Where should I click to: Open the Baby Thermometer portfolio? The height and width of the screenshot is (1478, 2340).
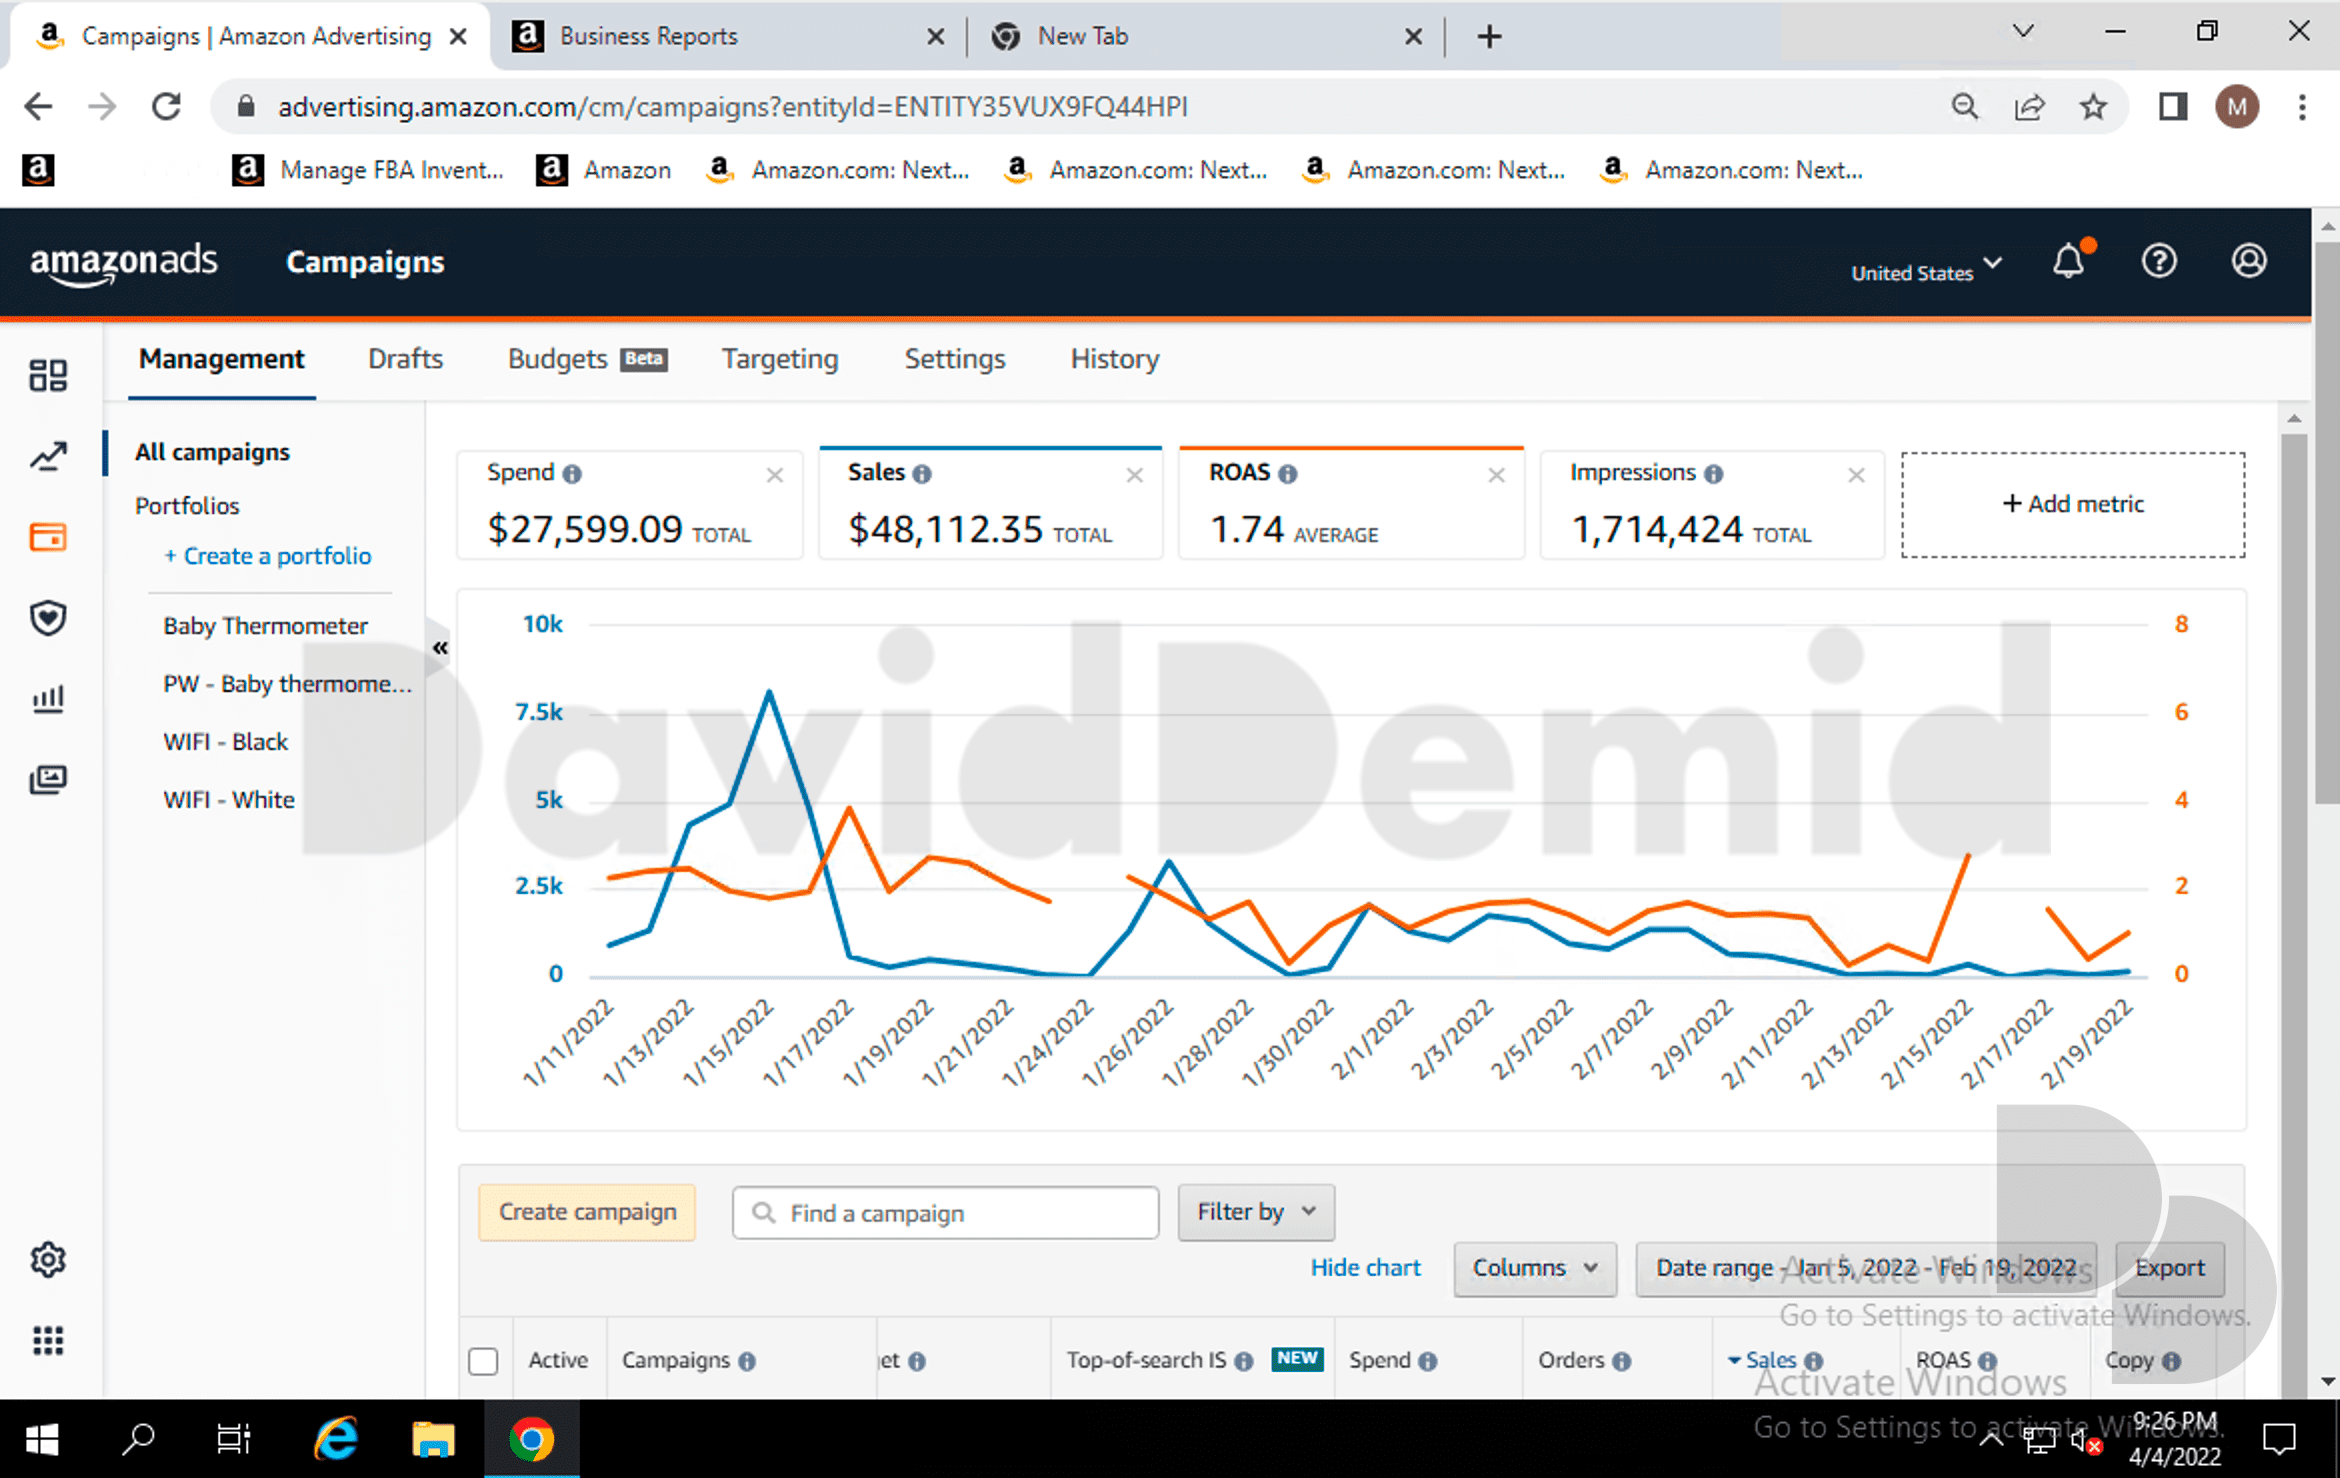pos(266,626)
